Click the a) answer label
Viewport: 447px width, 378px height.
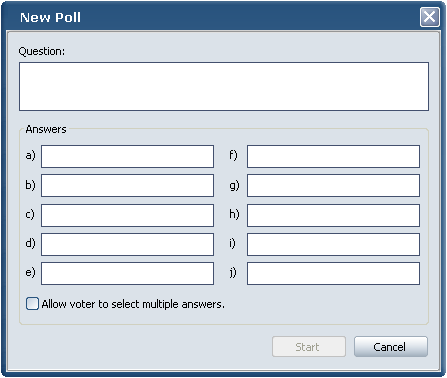pyautogui.click(x=30, y=155)
